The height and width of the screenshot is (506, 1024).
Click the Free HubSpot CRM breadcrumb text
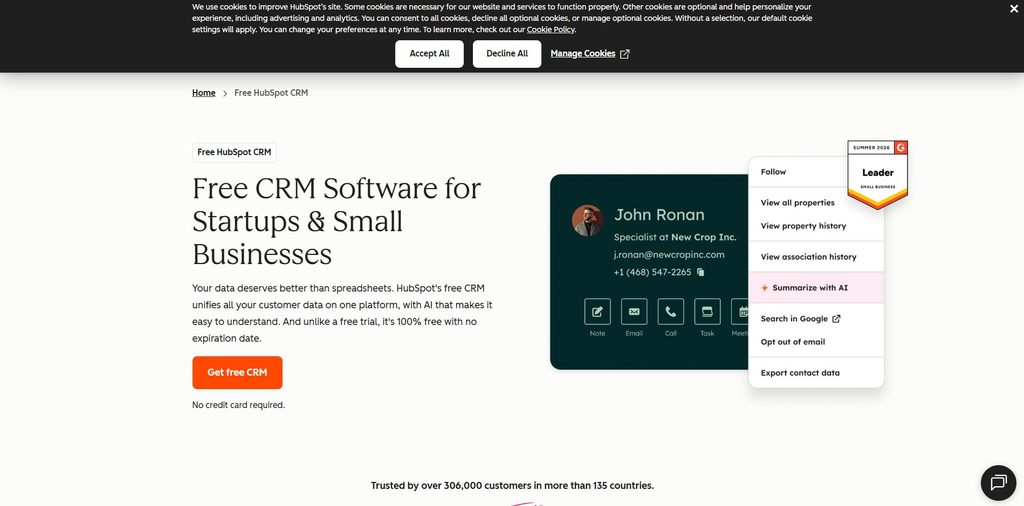(271, 93)
